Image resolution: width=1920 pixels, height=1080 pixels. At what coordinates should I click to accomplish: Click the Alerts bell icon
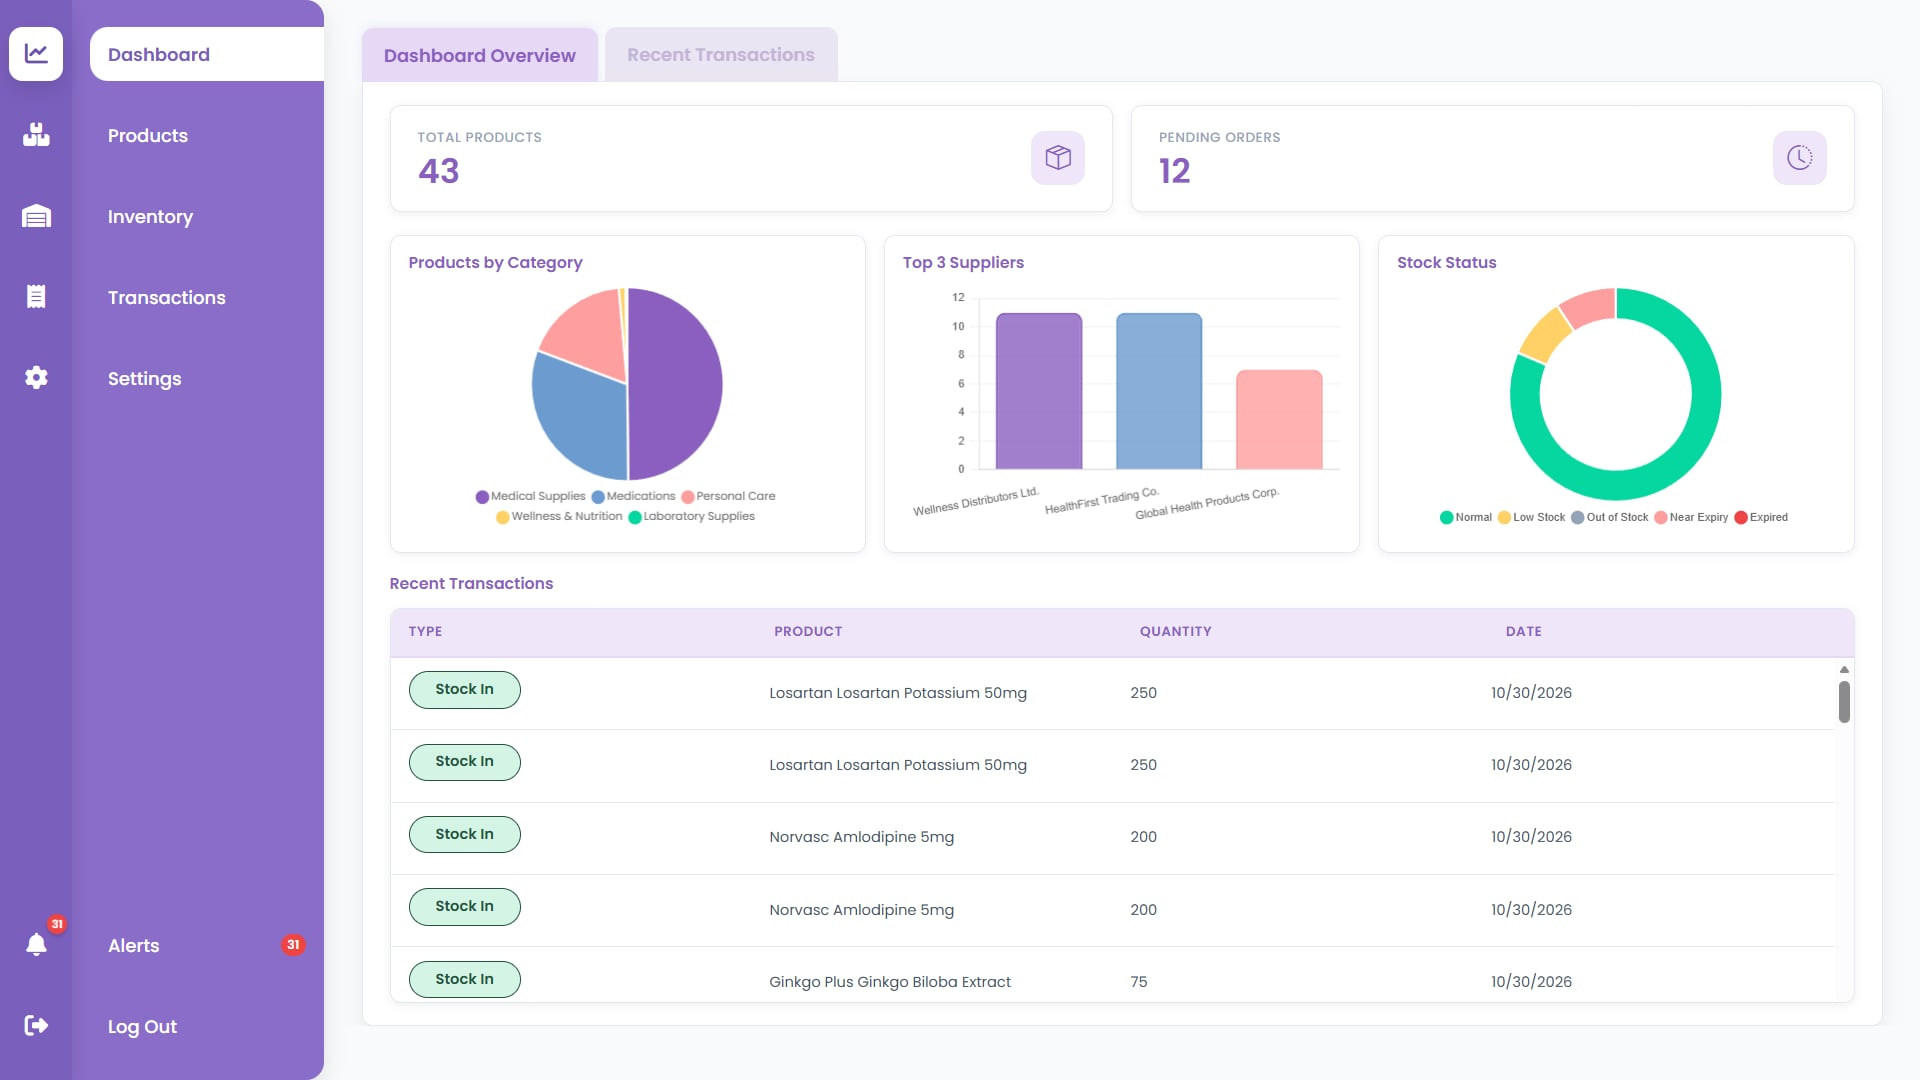click(36, 945)
